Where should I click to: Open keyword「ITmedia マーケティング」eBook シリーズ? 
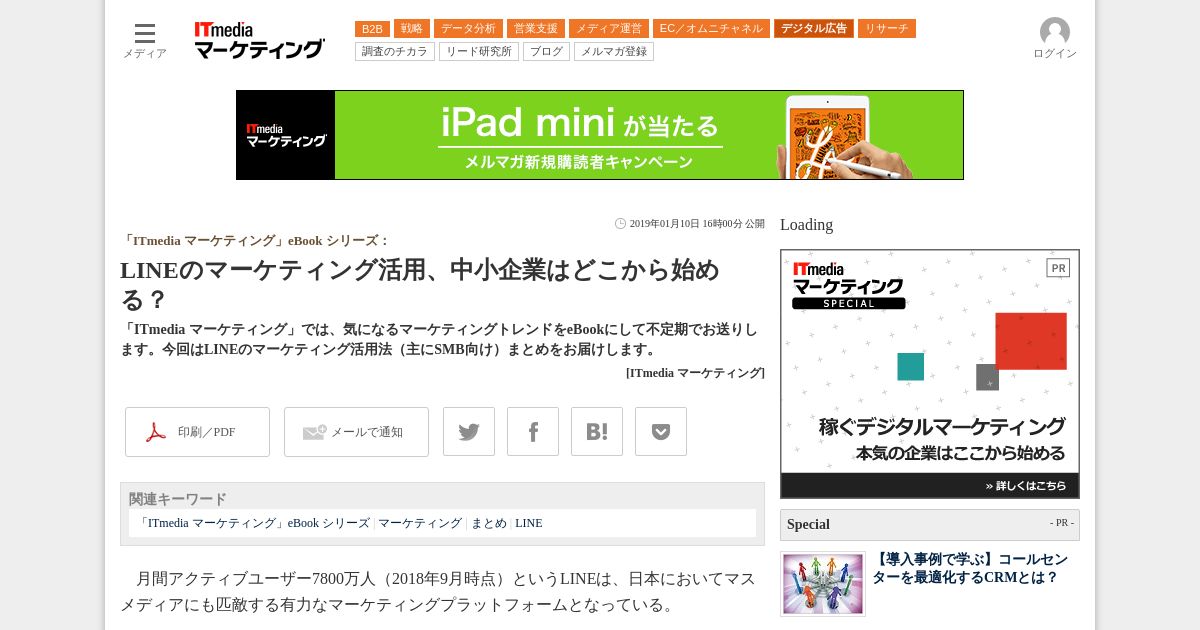253,523
